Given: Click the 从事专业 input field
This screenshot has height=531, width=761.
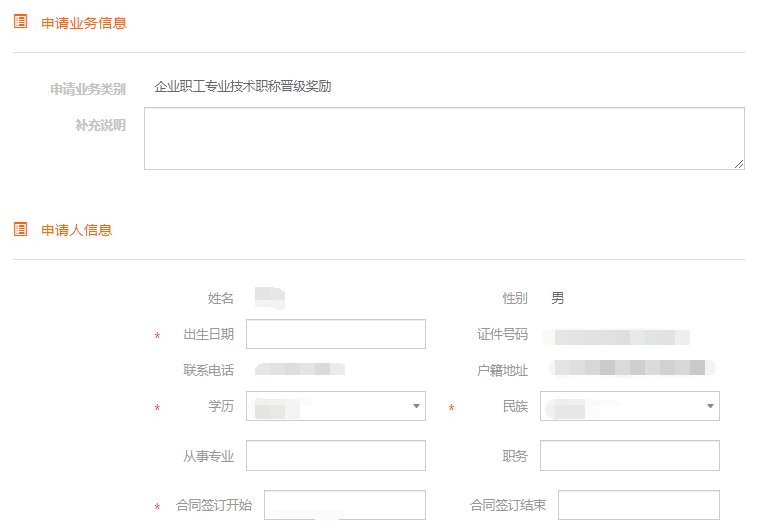Looking at the screenshot, I should click(x=335, y=456).
